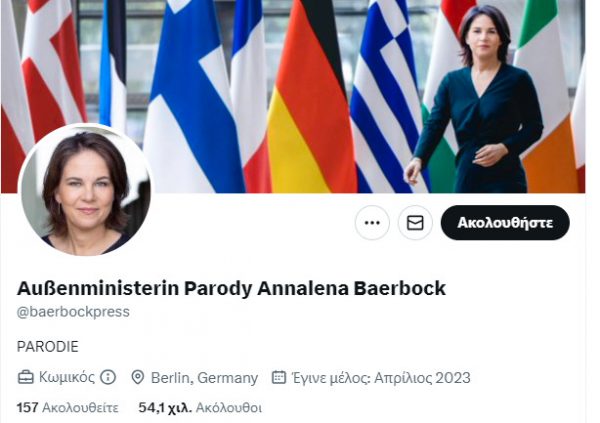This screenshot has width=600, height=423.
Task: Click the envelope message icon
Action: [415, 222]
